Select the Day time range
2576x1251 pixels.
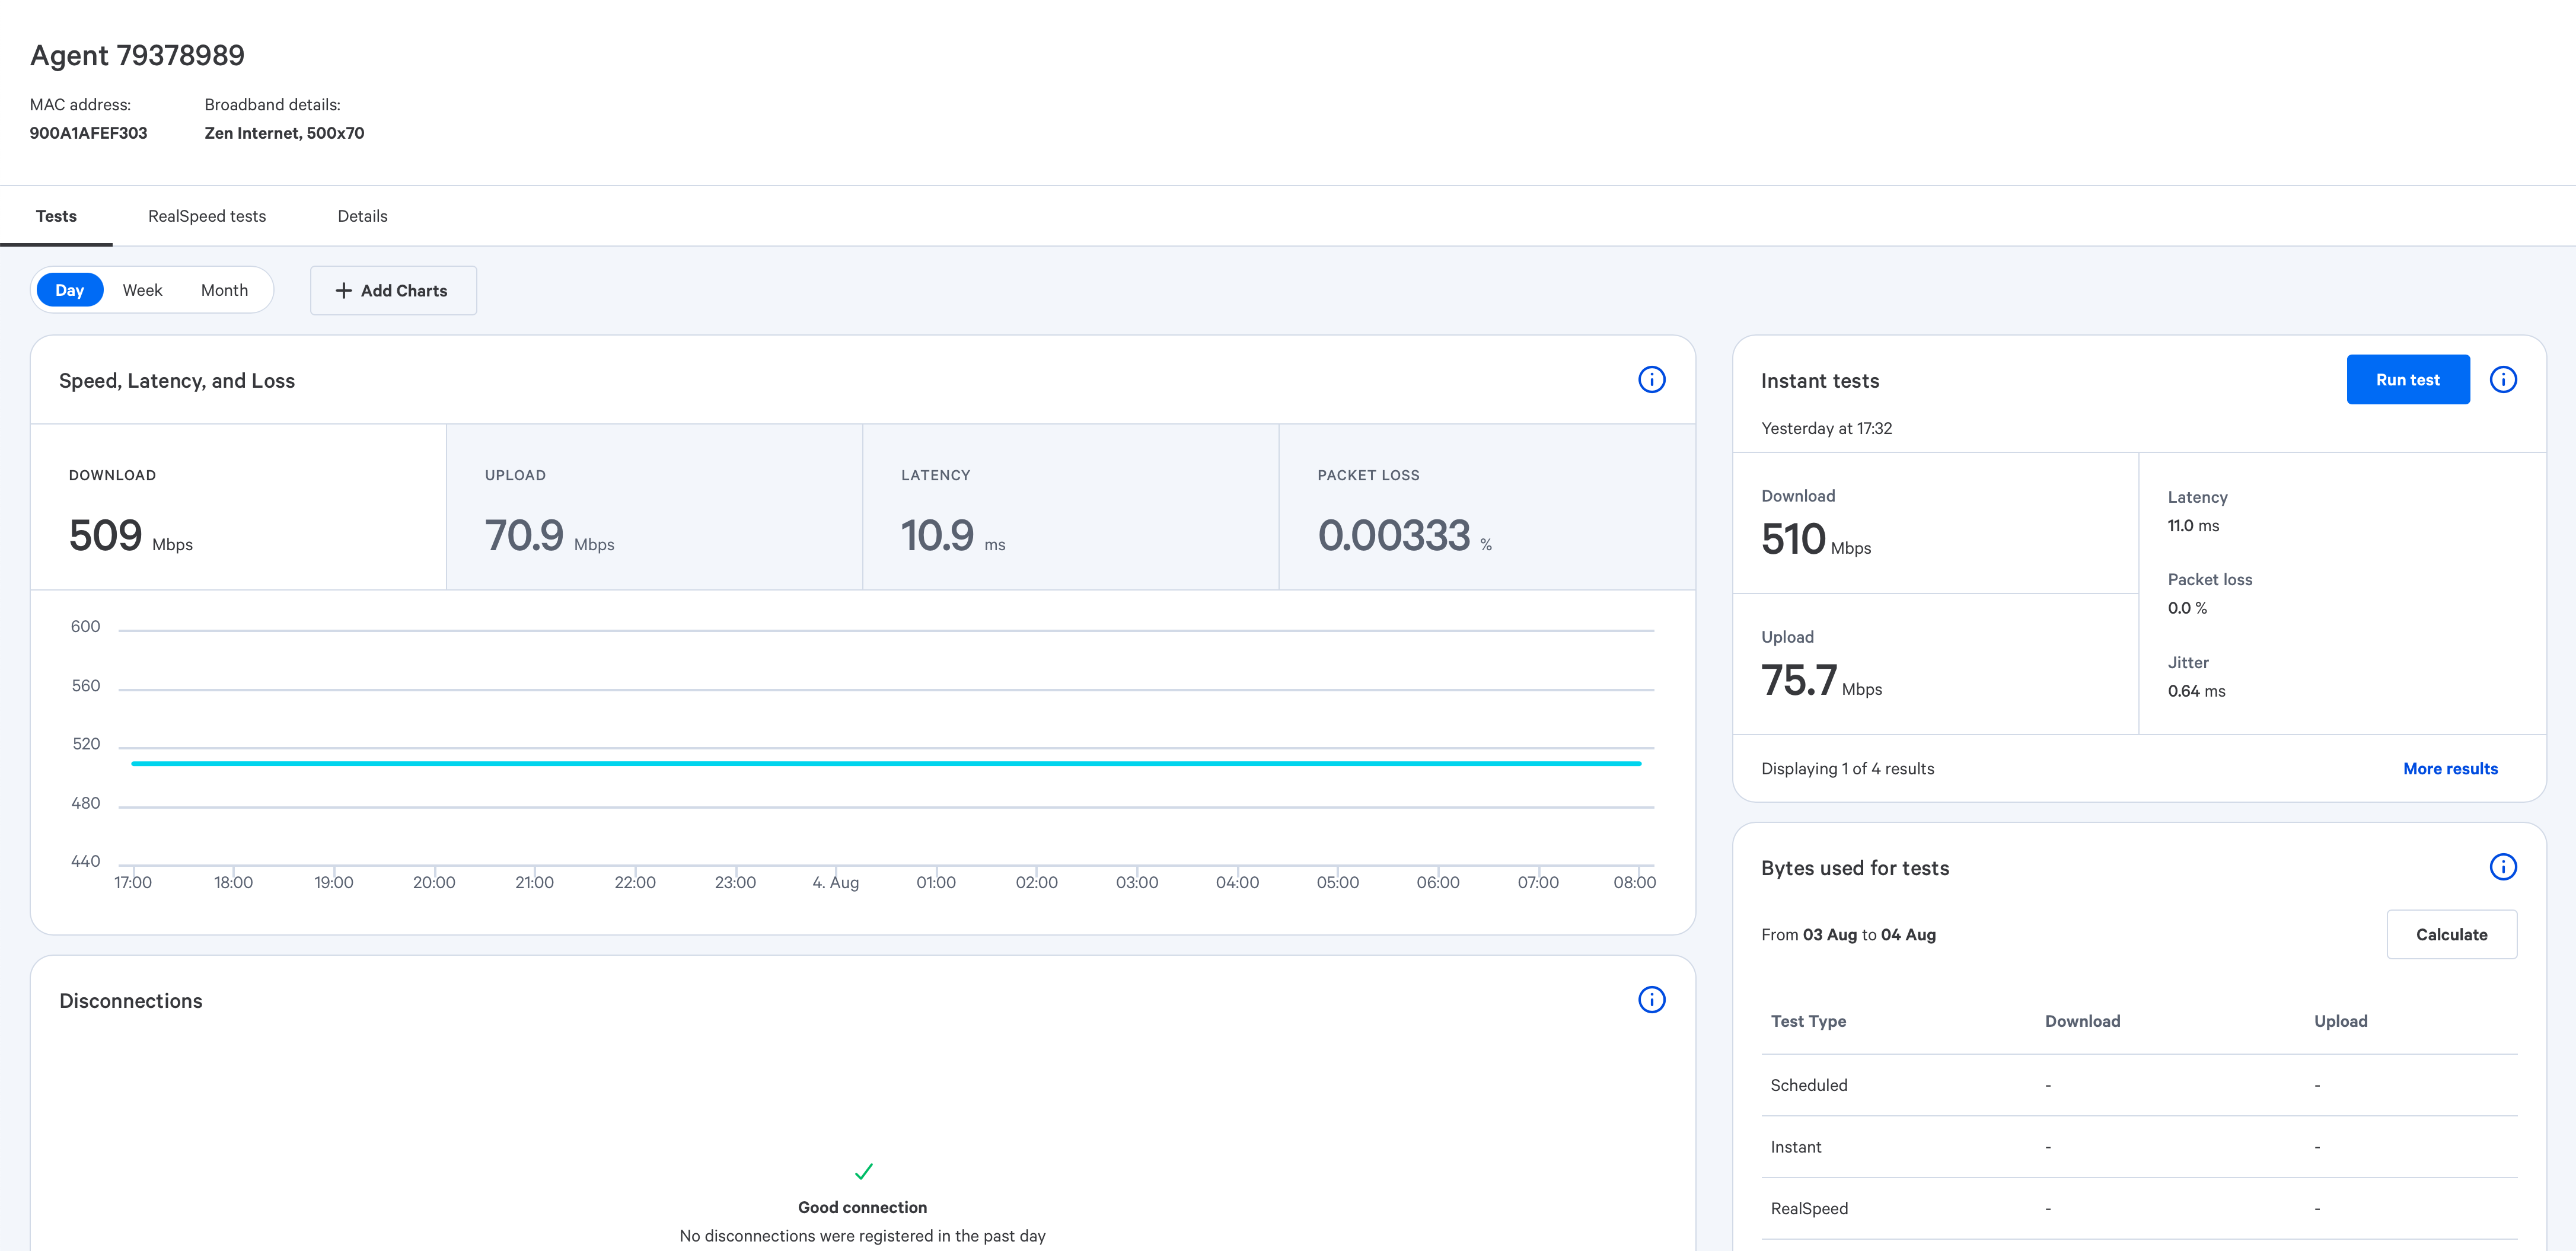click(x=69, y=290)
